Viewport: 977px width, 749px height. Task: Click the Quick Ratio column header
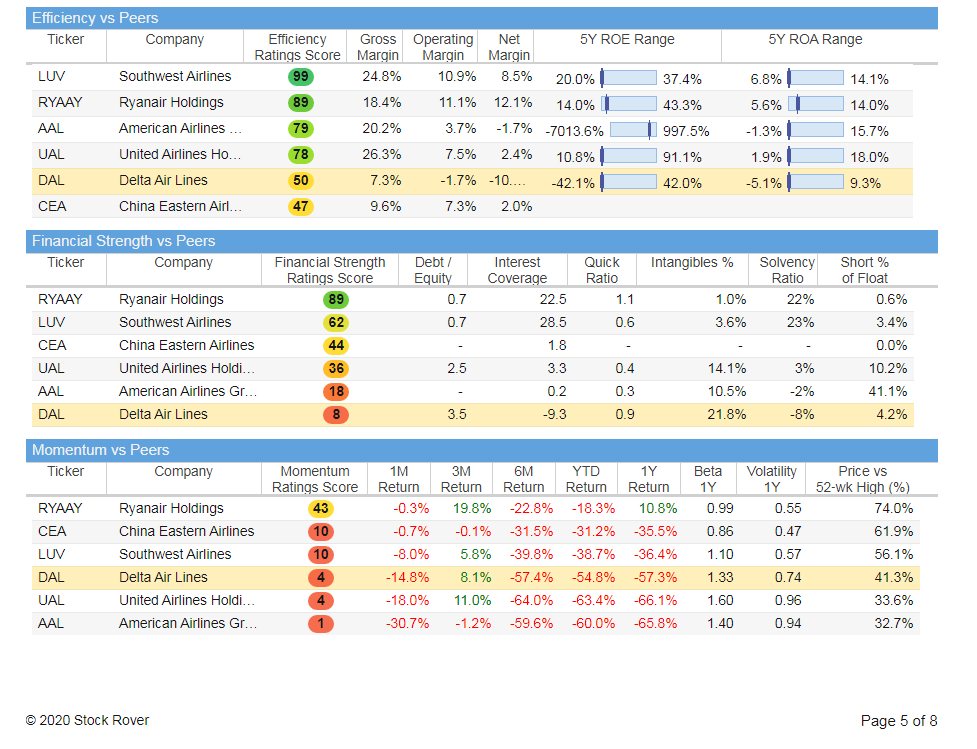pyautogui.click(x=602, y=270)
